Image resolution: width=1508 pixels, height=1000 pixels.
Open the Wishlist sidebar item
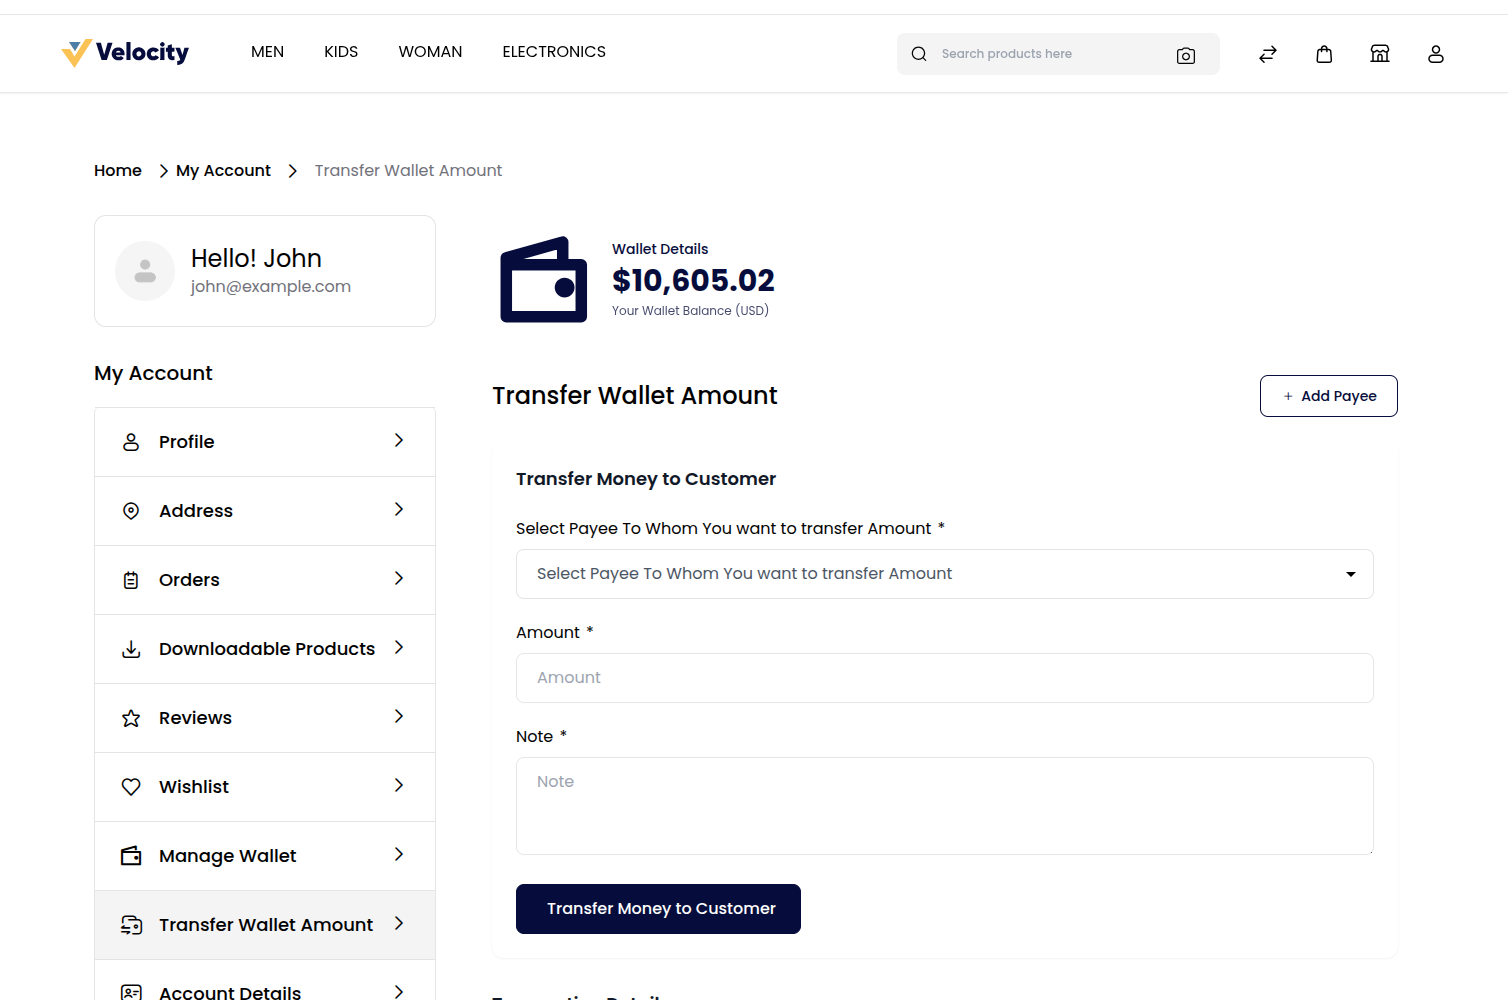point(264,786)
